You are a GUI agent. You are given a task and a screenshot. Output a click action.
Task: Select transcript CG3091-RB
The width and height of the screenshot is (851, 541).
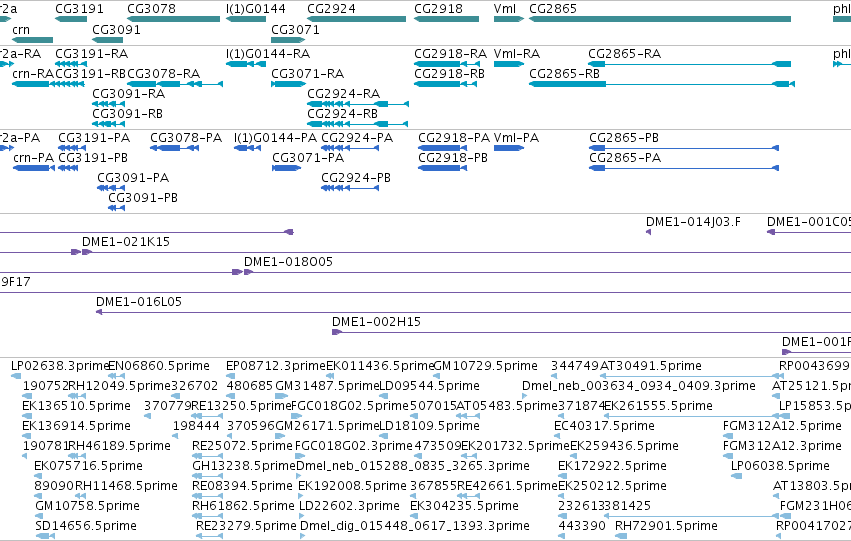128,114
